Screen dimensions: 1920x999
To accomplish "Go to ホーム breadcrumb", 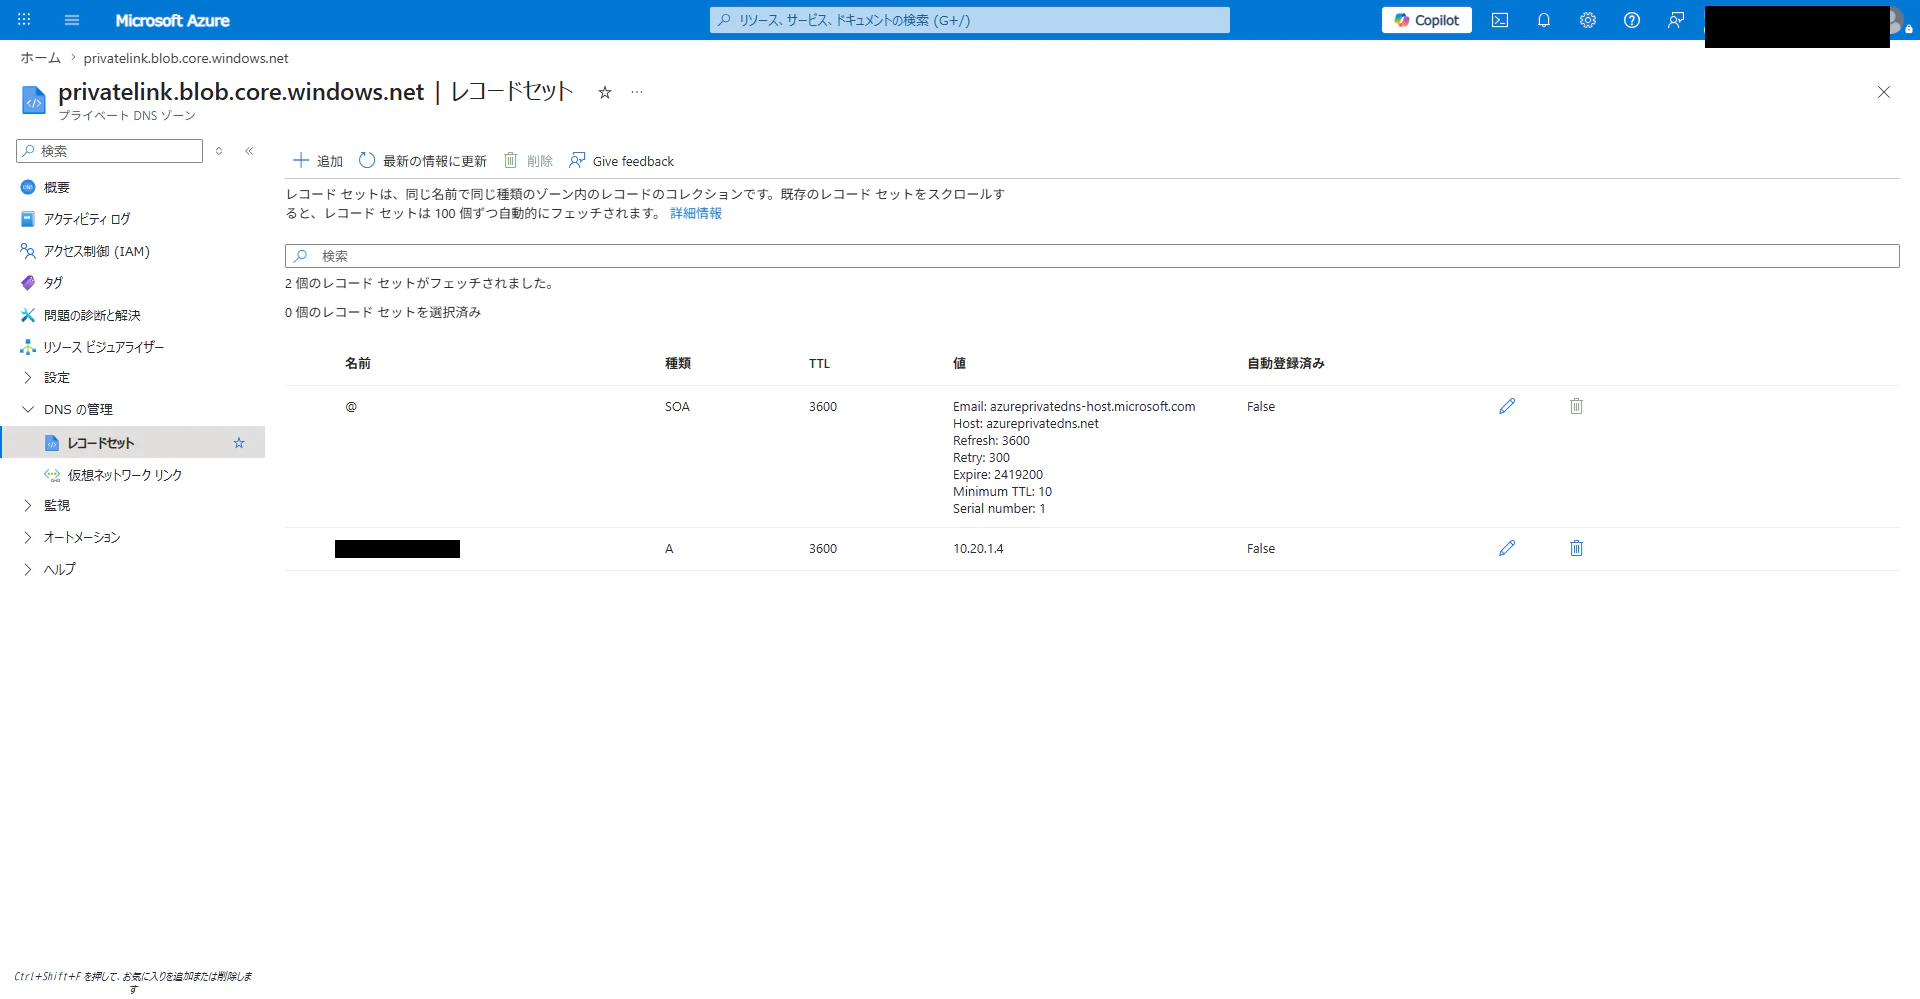I will tap(40, 58).
